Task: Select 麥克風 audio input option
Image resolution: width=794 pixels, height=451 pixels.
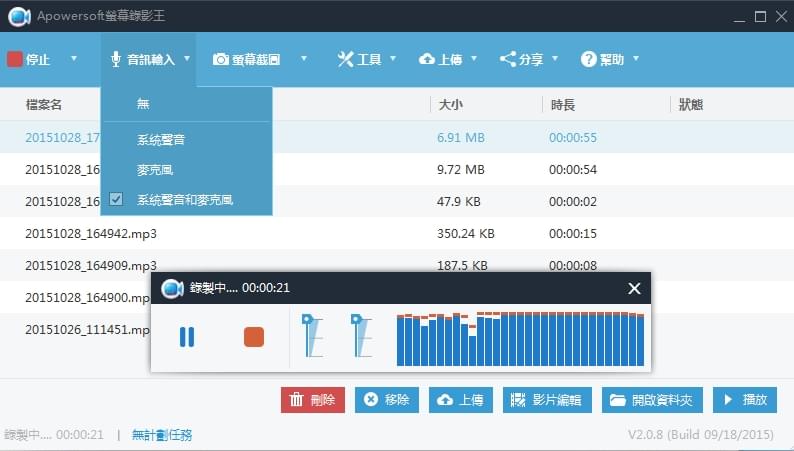Action: tap(186, 170)
